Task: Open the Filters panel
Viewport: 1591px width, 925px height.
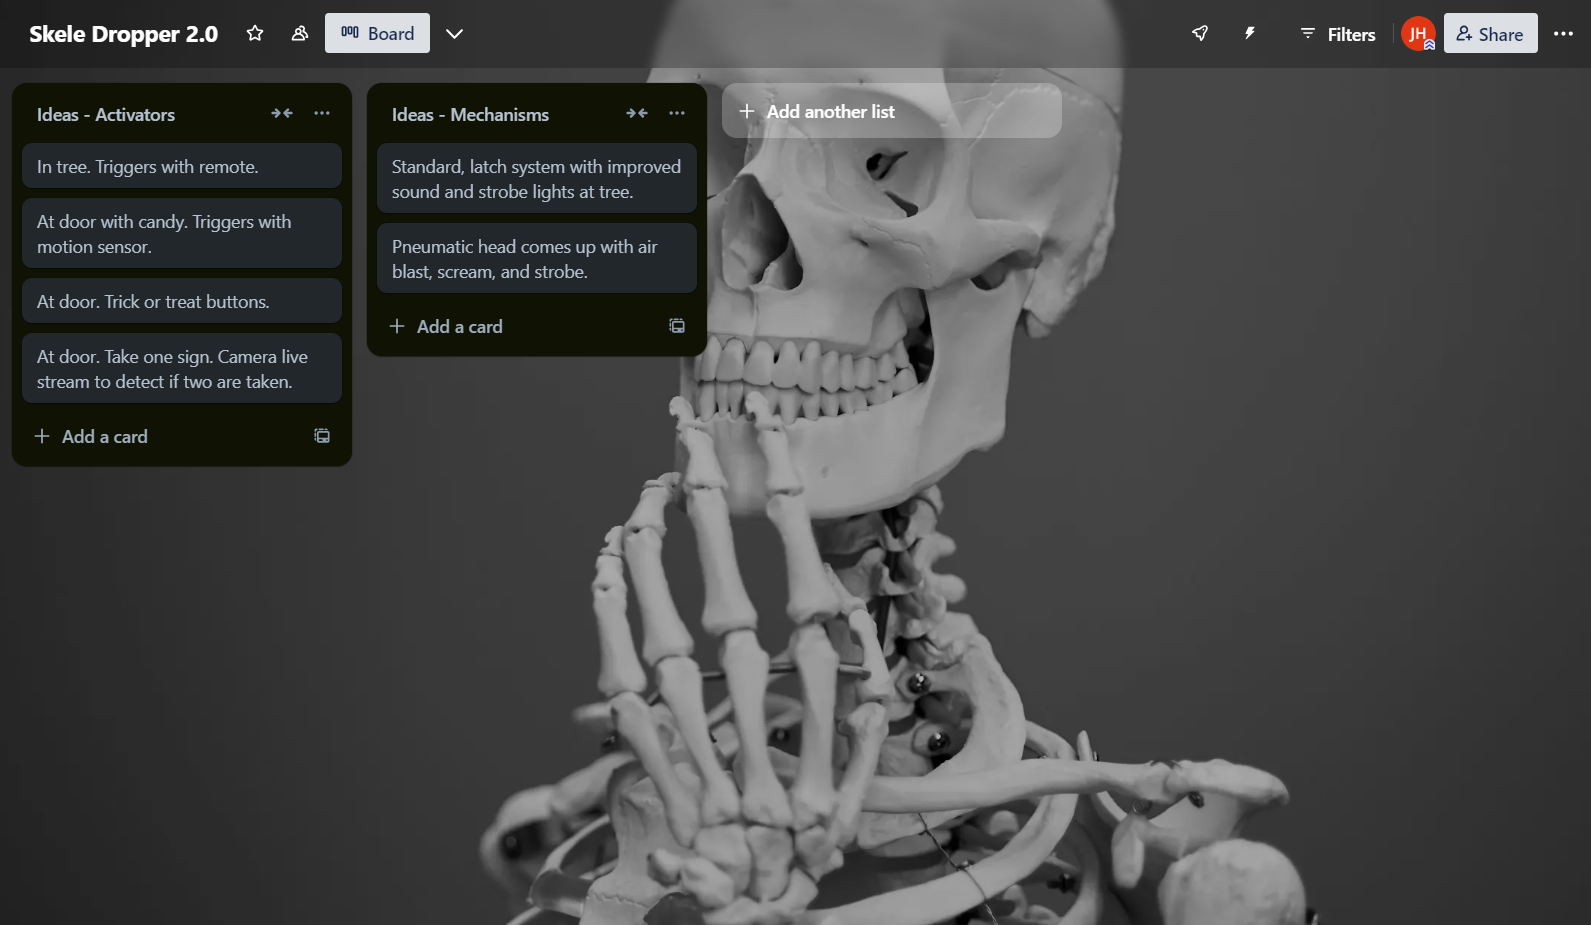Action: pyautogui.click(x=1338, y=34)
